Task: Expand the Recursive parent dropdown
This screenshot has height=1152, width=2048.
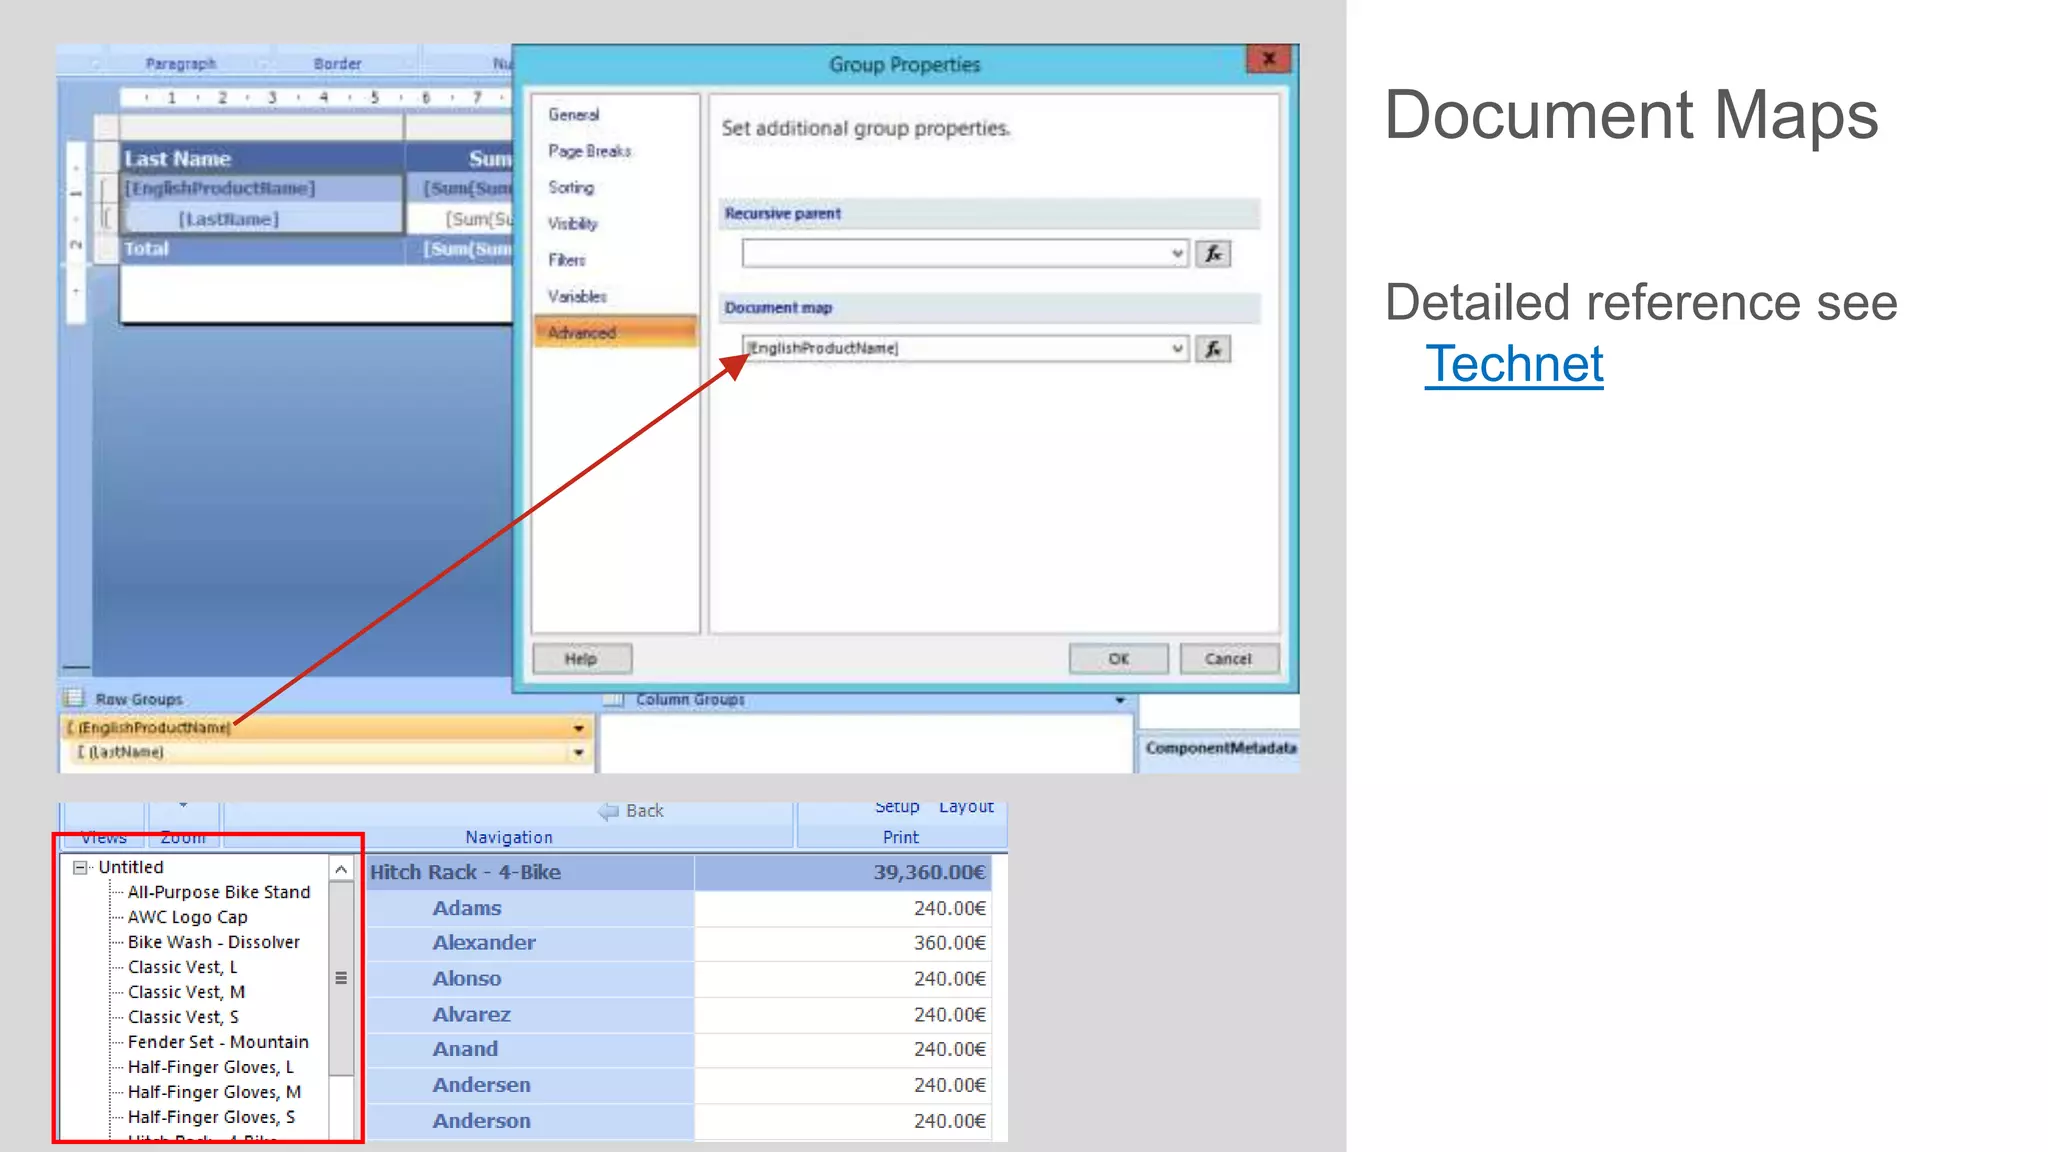Action: 1177,254
